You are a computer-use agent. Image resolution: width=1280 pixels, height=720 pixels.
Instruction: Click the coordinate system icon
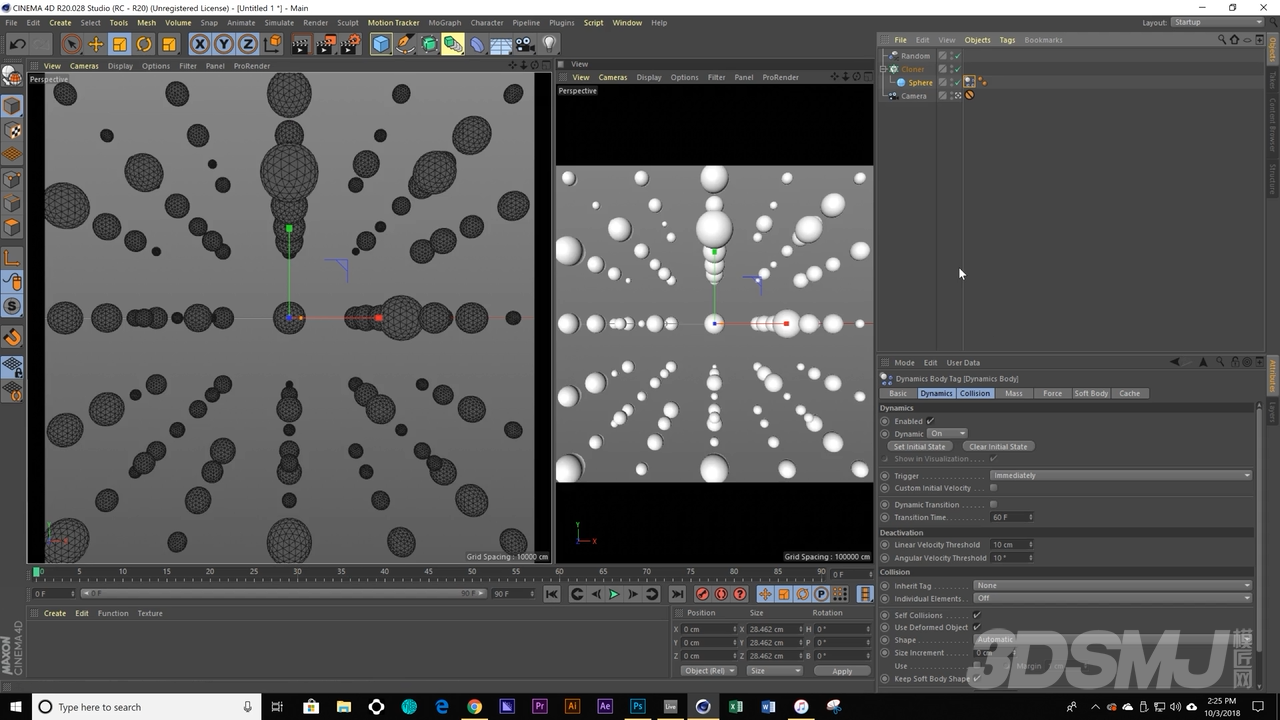[x=272, y=44]
